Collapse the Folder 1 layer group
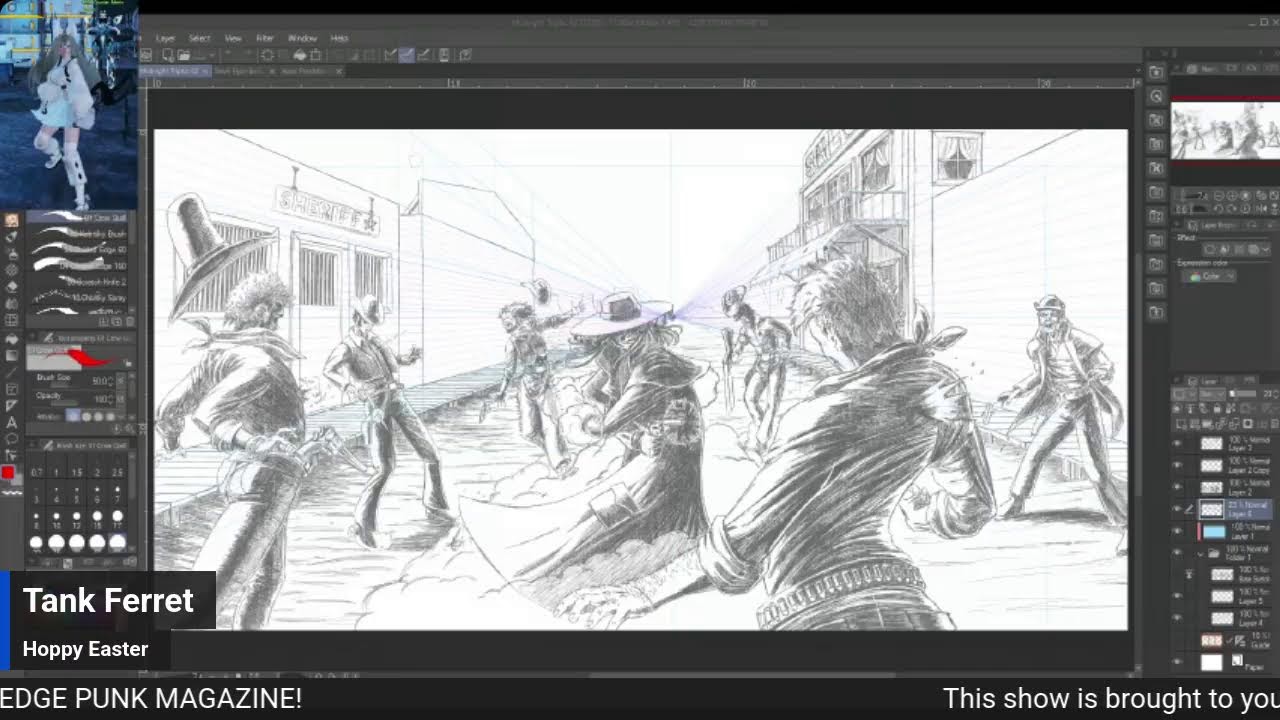 1201,553
